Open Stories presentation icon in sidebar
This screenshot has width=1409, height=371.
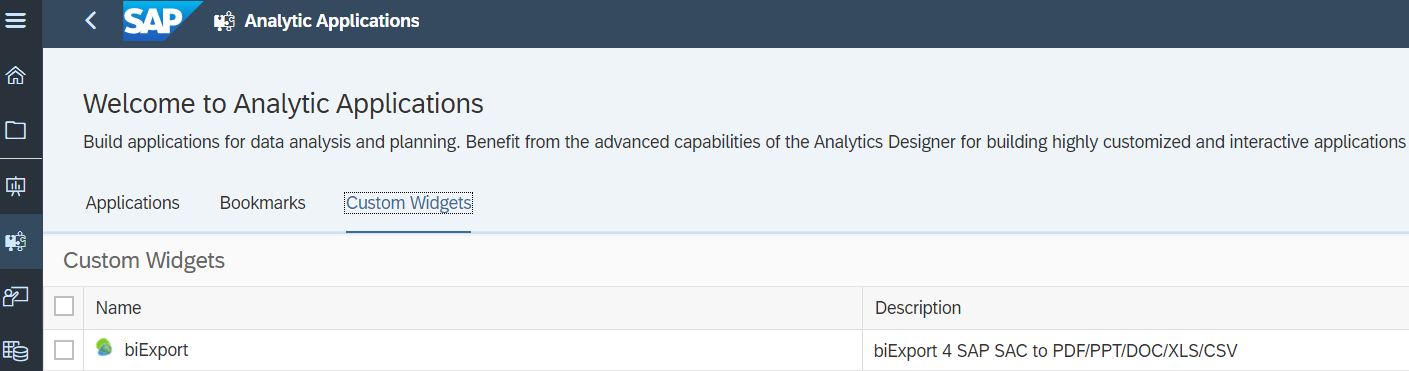[16, 186]
